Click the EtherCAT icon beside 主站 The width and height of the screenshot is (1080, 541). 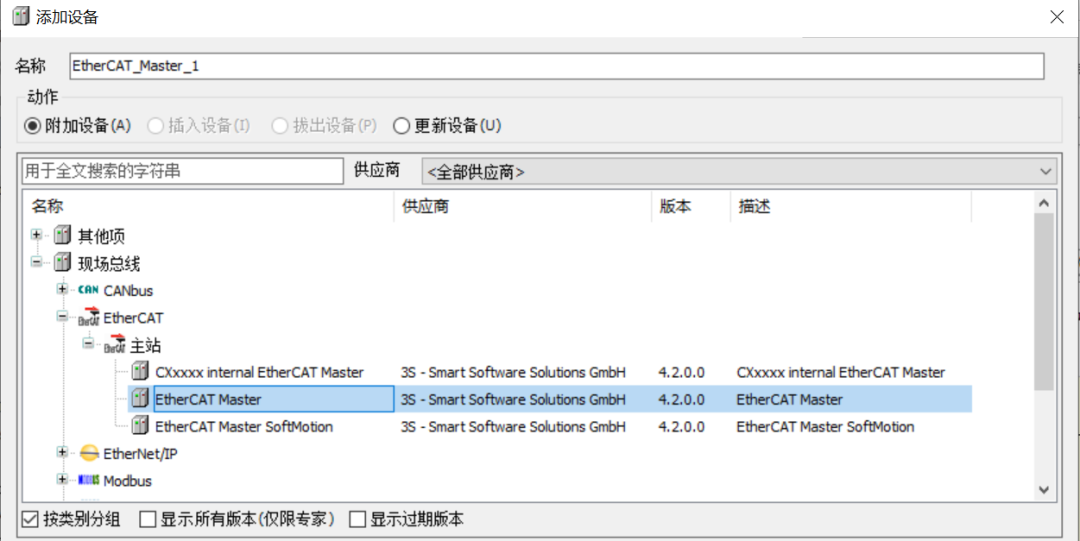coord(115,344)
